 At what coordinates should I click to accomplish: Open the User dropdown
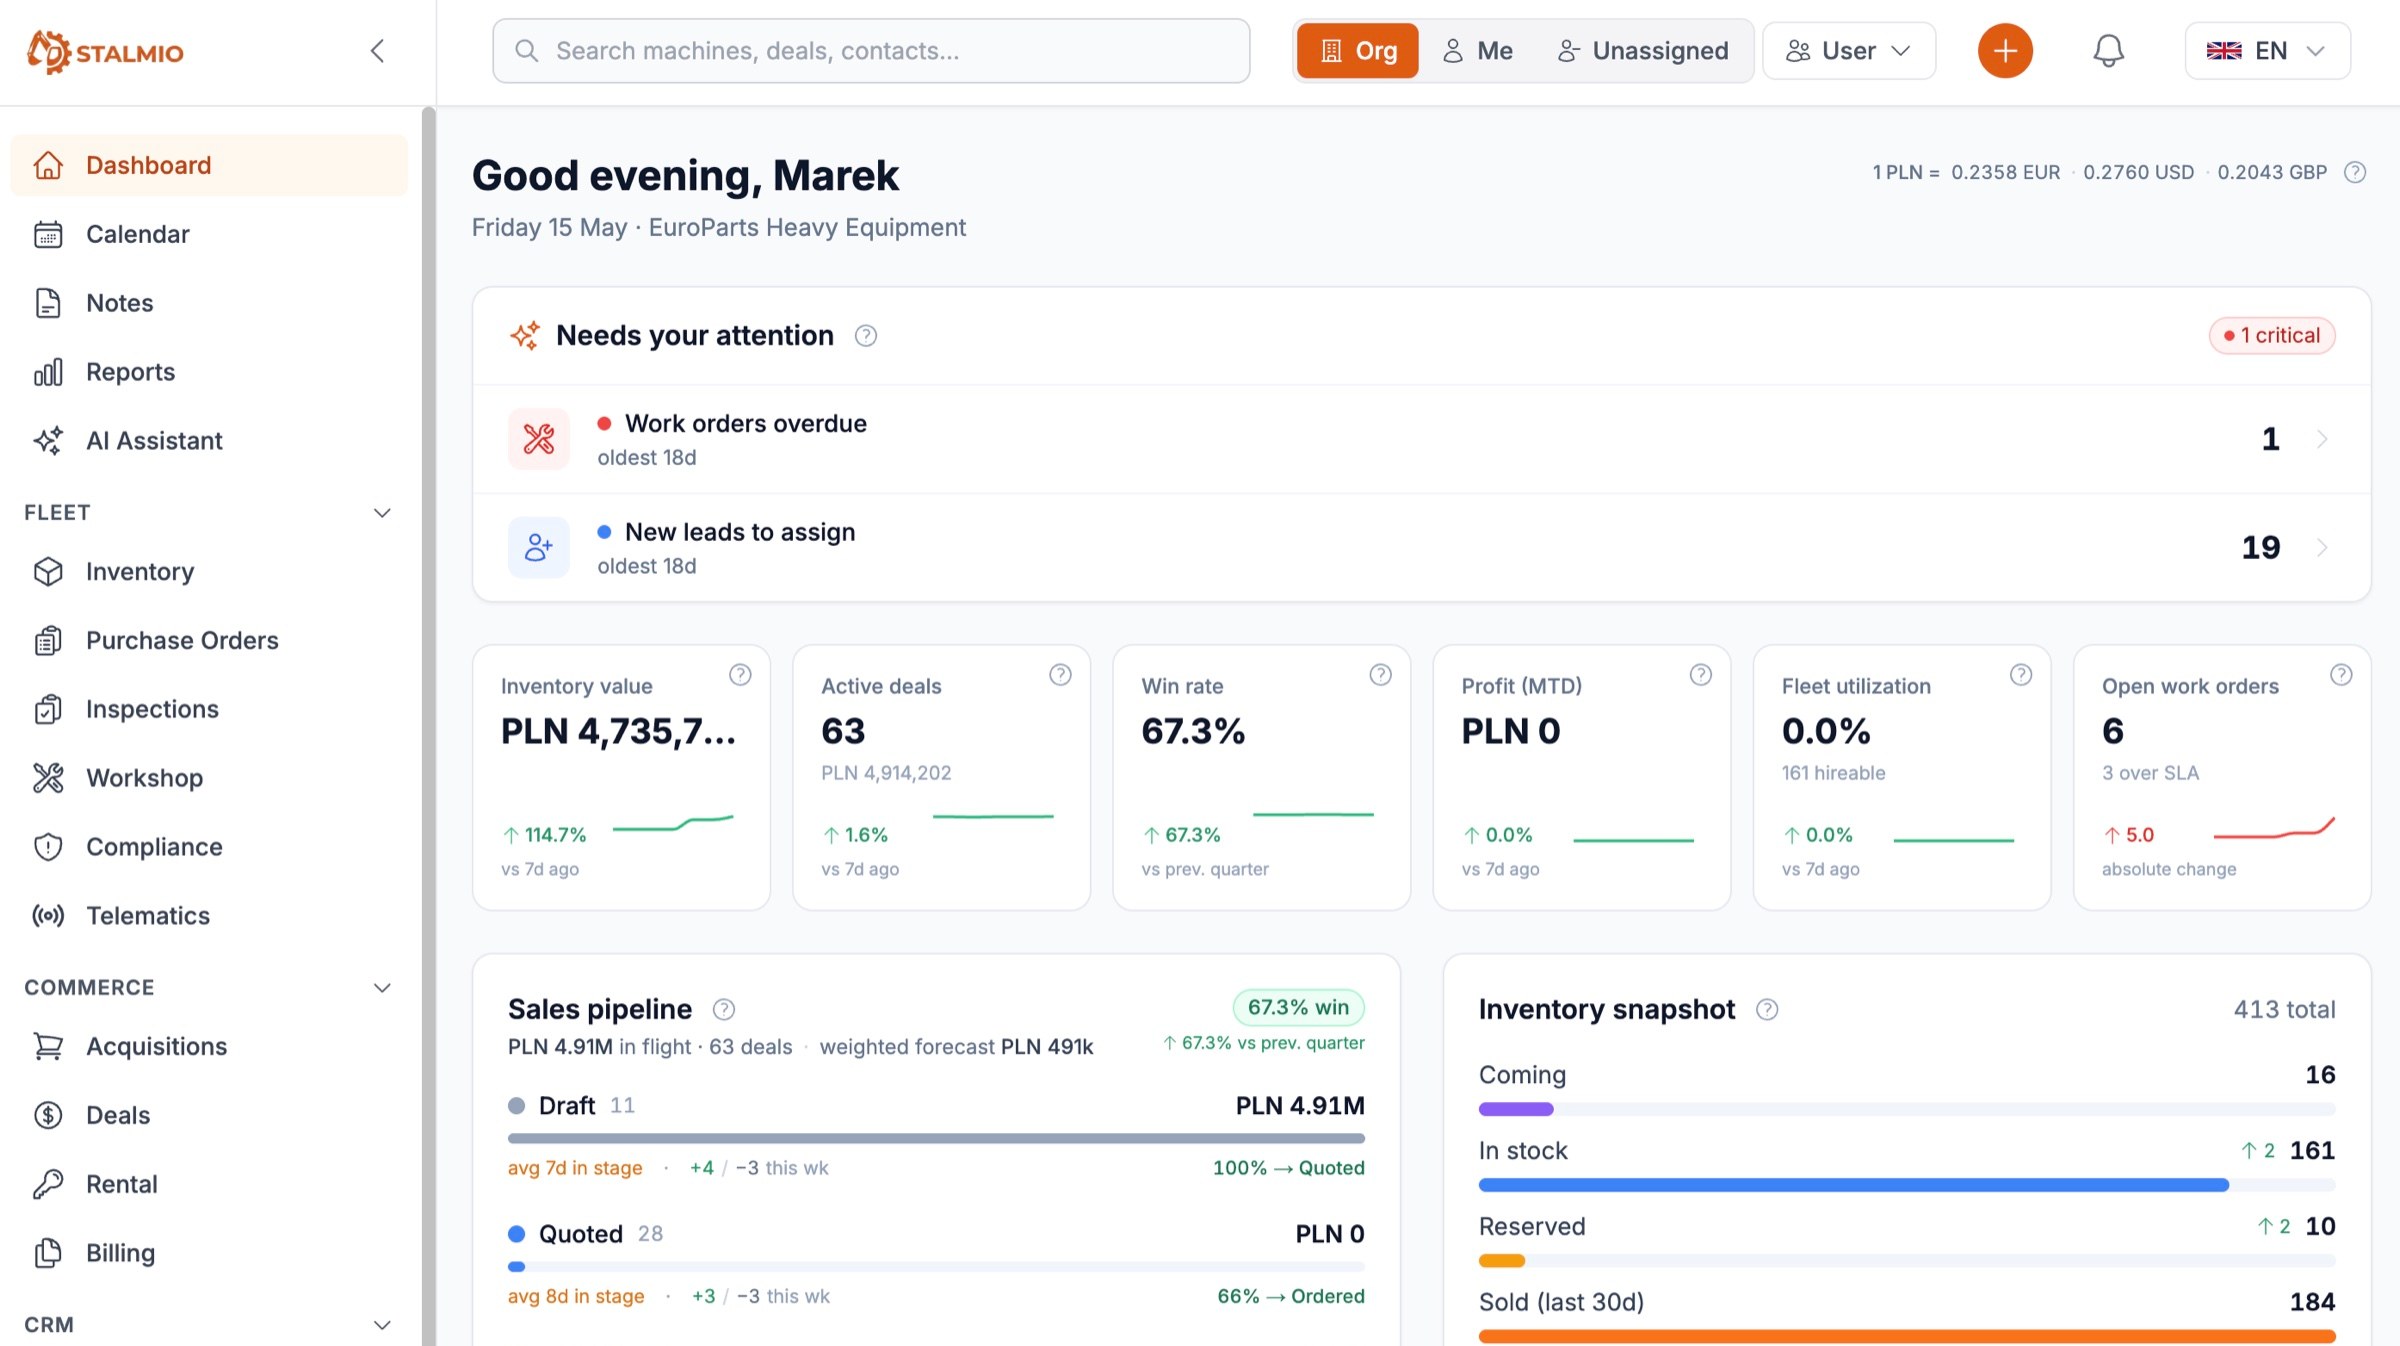pos(1848,51)
